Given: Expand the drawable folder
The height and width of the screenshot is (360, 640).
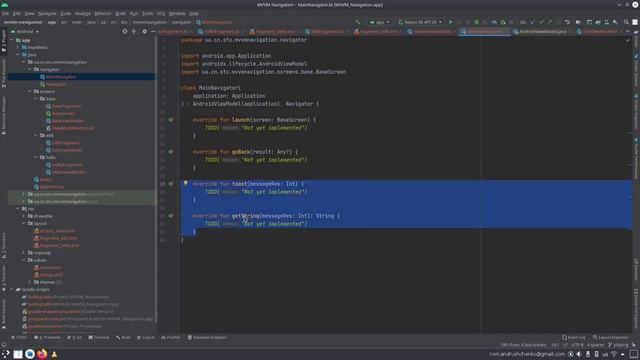Looking at the screenshot, I should [x=24, y=216].
